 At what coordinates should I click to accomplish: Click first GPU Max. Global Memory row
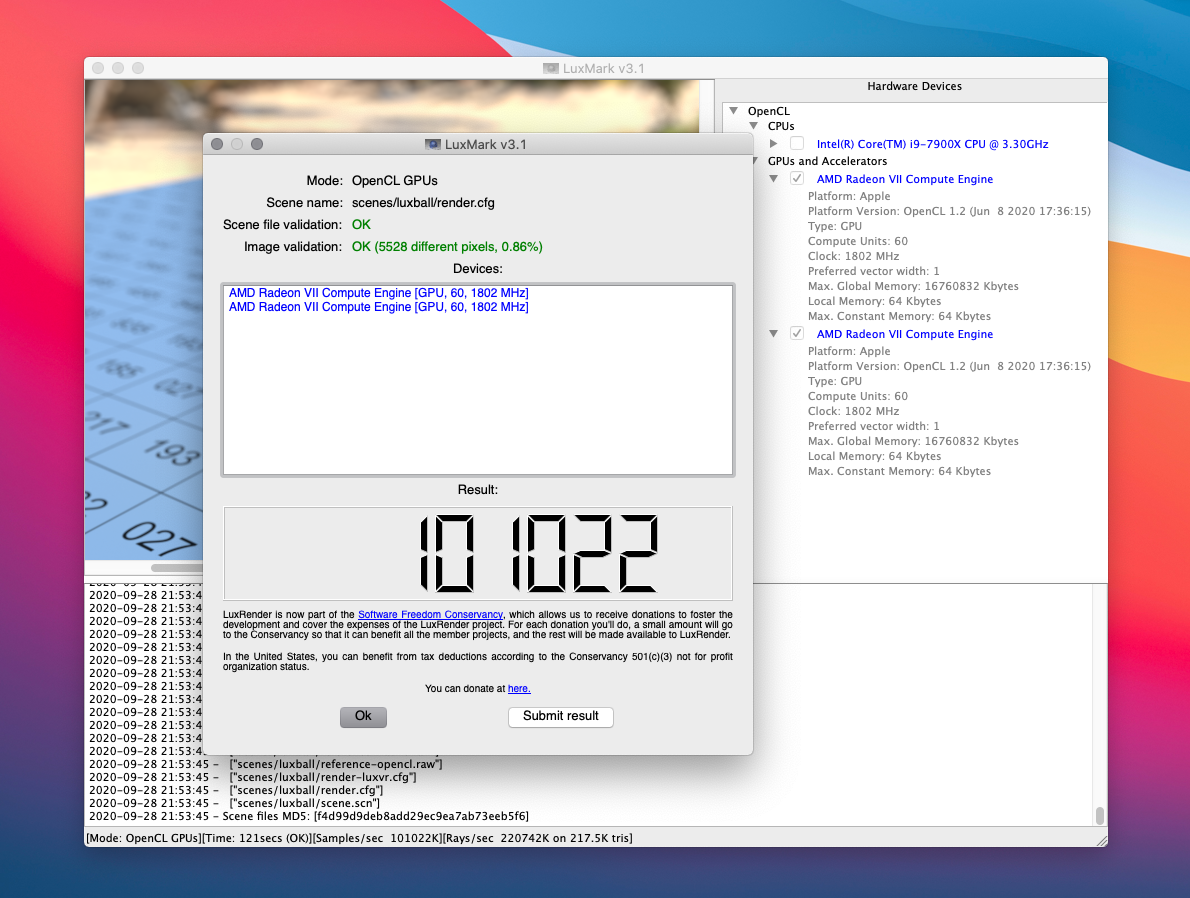(x=913, y=286)
